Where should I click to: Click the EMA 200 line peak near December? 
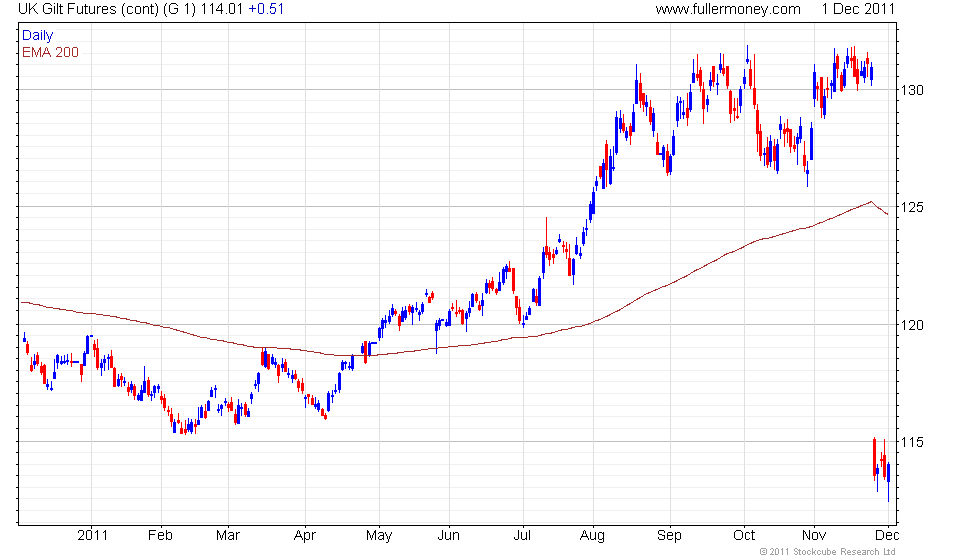[871, 202]
